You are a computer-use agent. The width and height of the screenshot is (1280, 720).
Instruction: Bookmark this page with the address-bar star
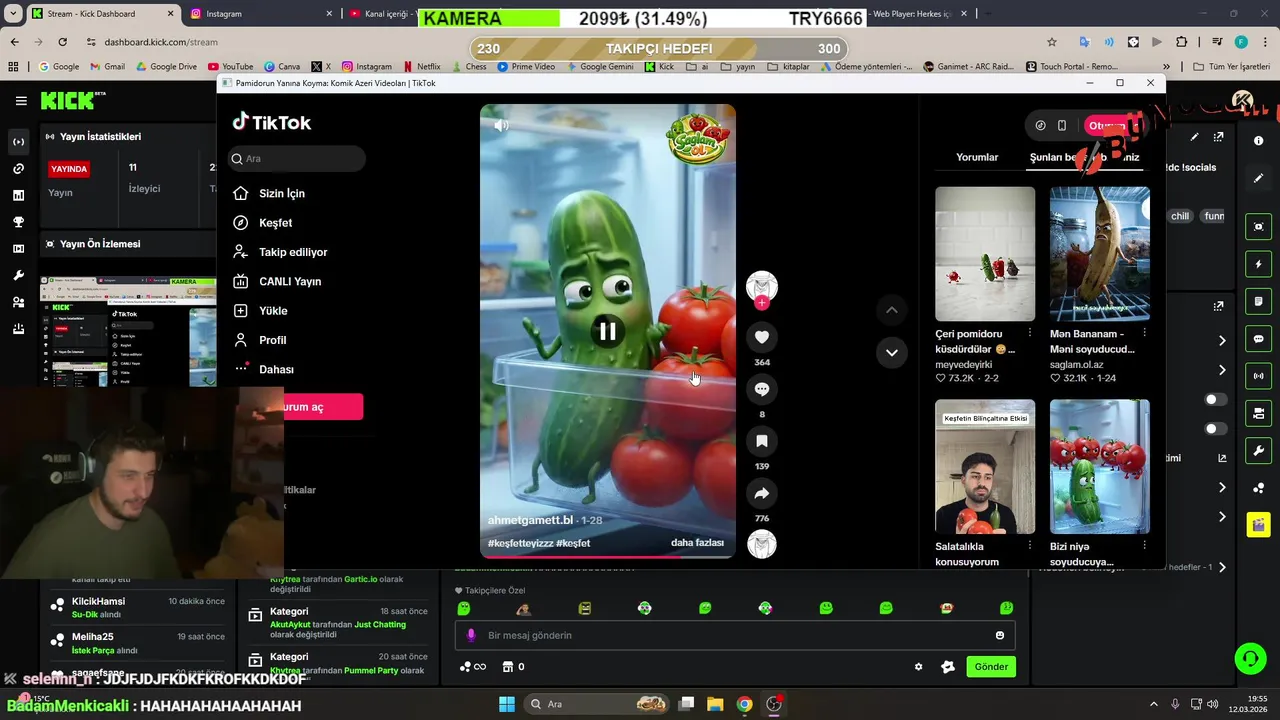click(1051, 42)
